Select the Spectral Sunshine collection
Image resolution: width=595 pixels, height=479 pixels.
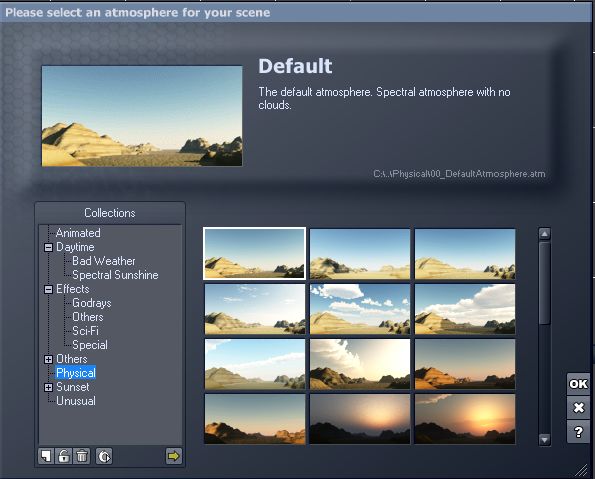(x=115, y=275)
